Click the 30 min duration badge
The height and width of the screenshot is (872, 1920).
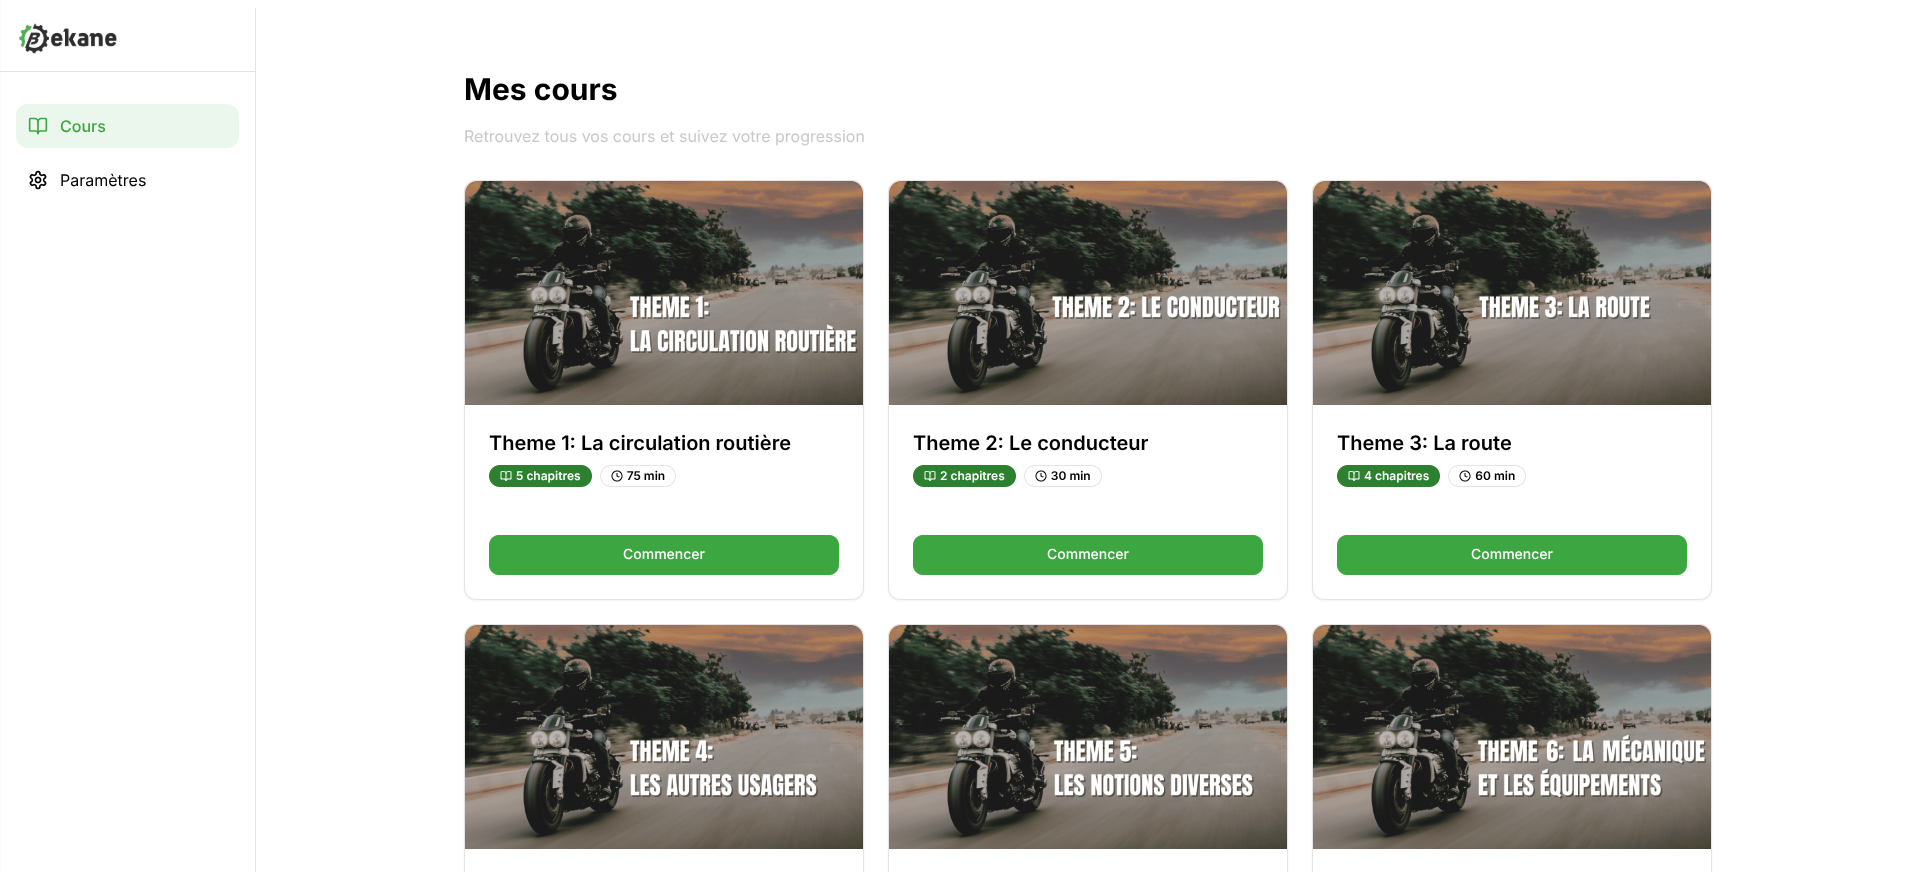coord(1063,476)
